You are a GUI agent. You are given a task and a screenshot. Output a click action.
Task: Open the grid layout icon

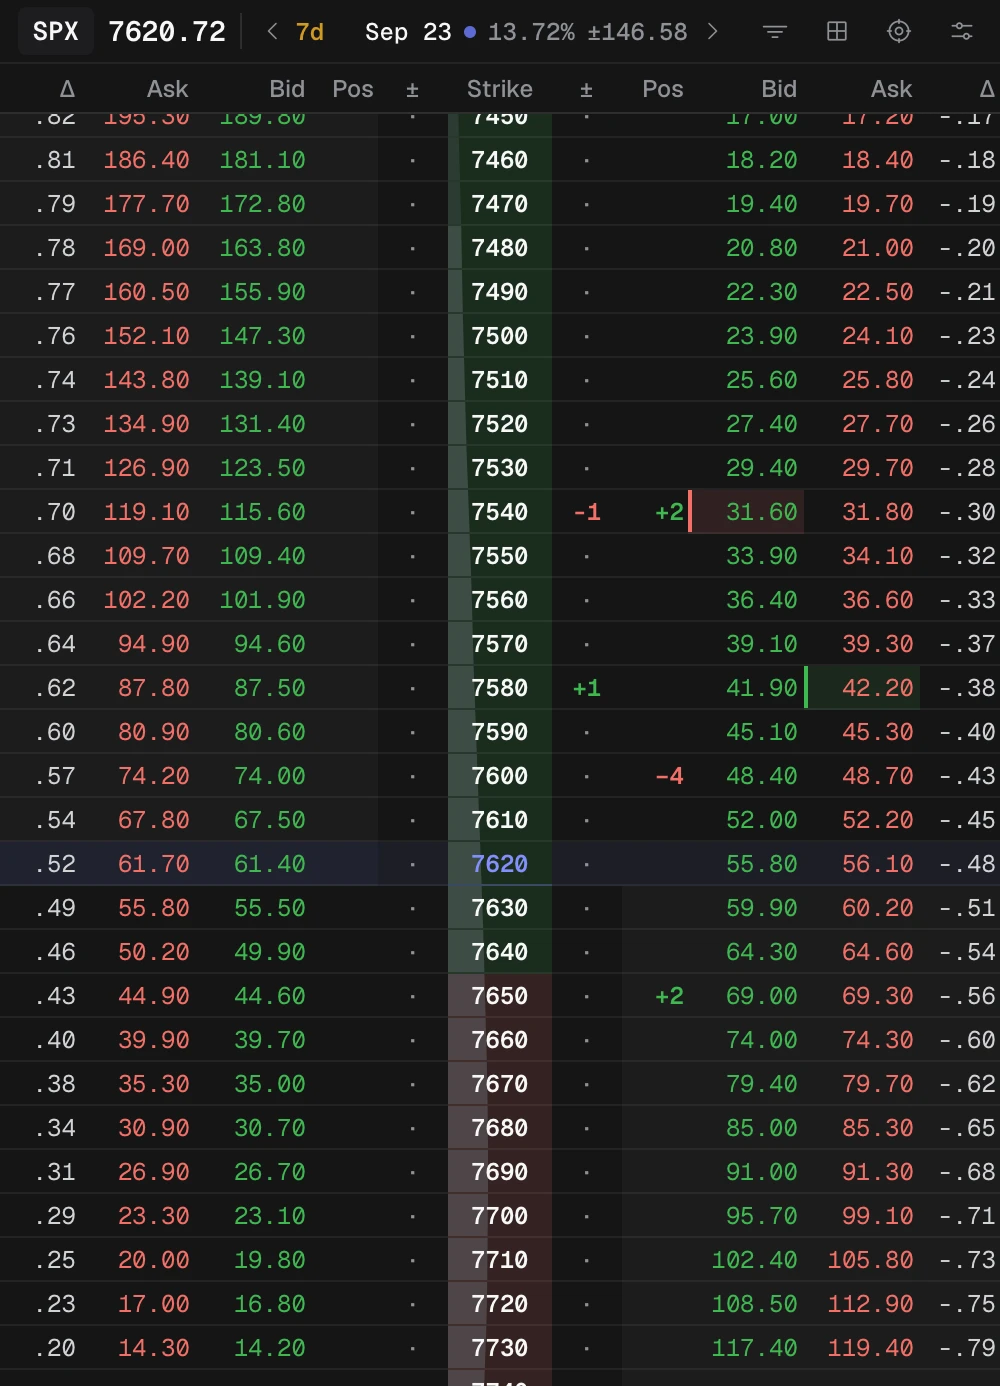pyautogui.click(x=837, y=32)
